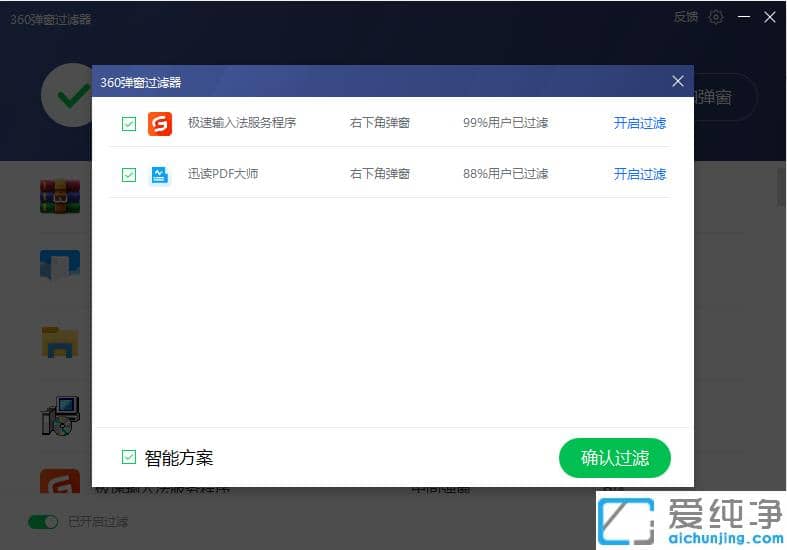Uncheck the 极速输入法服务程序 checkbox
The image size is (787, 550).
129,123
